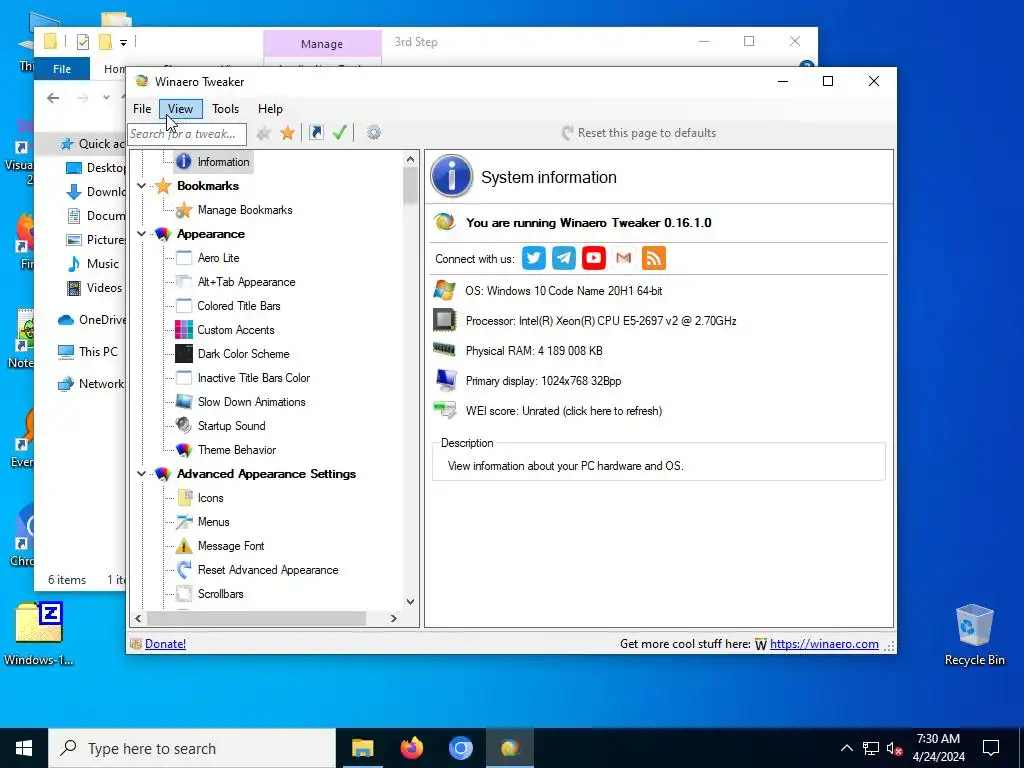1024x768 pixels.
Task: Select Theme Behavior in the tree
Action: (236, 450)
